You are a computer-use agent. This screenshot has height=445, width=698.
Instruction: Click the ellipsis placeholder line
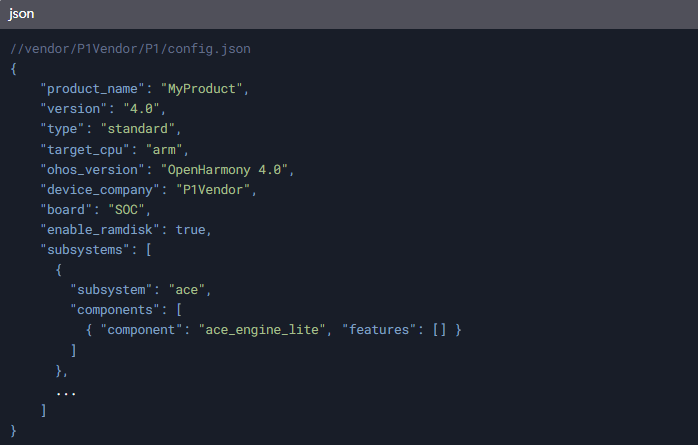[x=66, y=392]
